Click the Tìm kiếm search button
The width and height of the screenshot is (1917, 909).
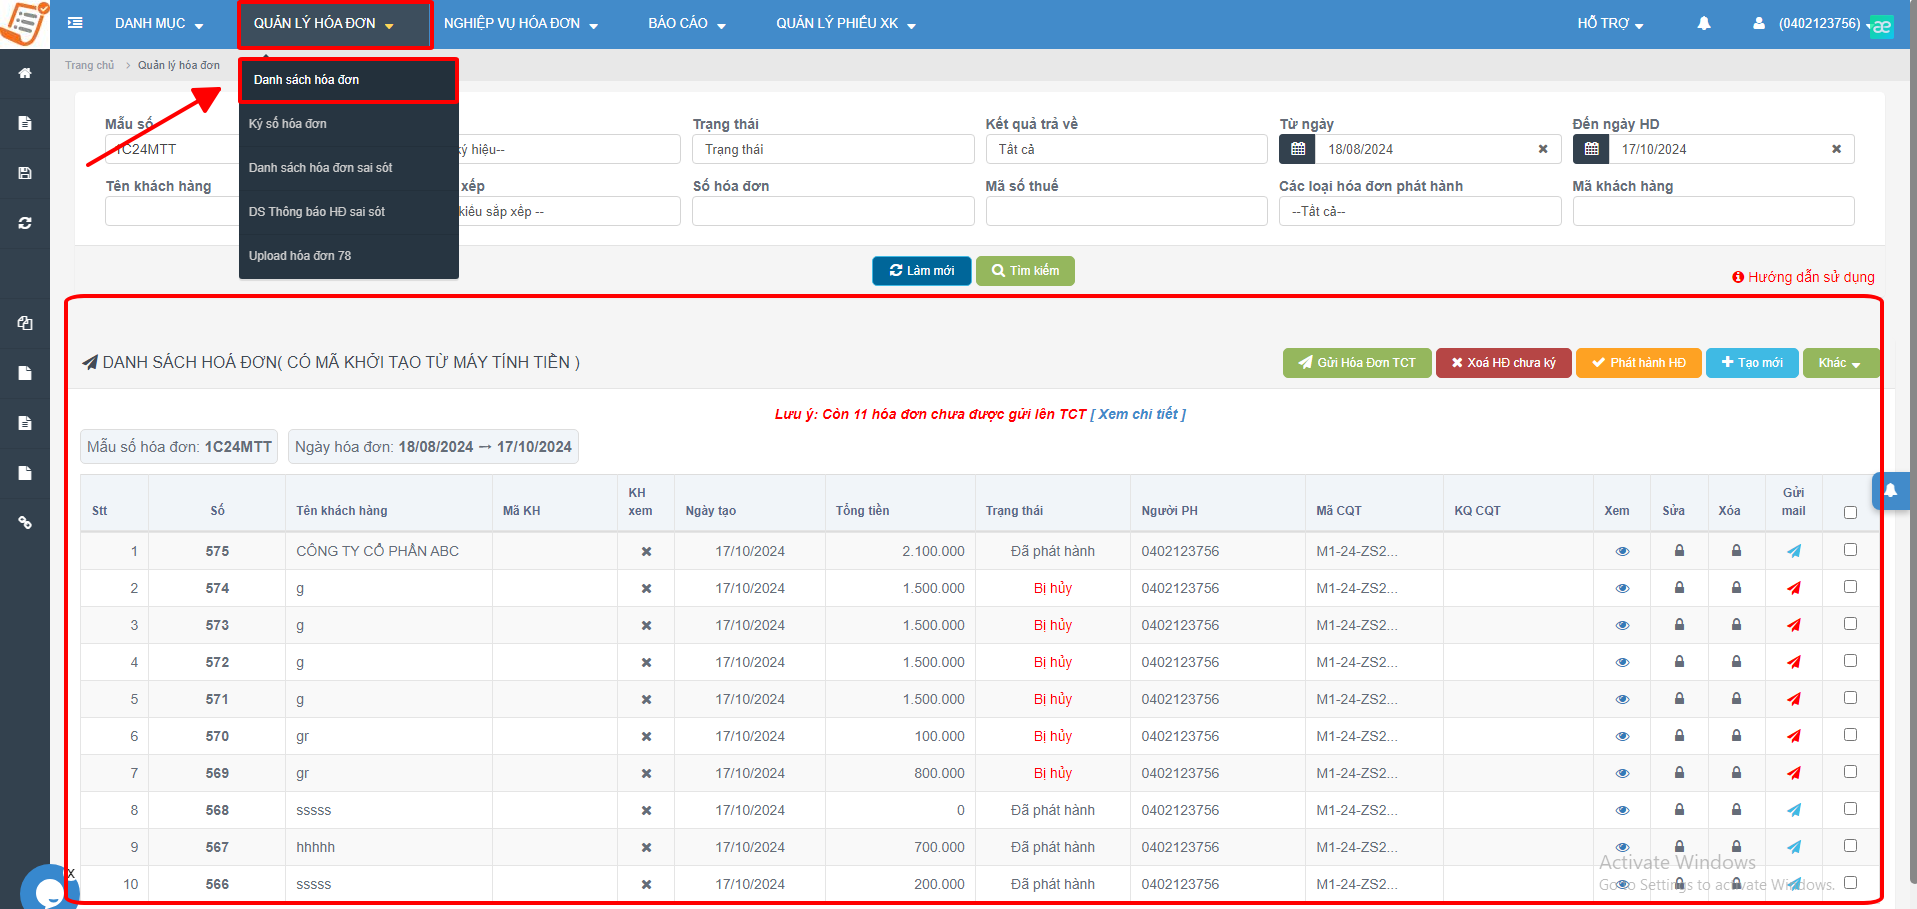(x=1025, y=271)
